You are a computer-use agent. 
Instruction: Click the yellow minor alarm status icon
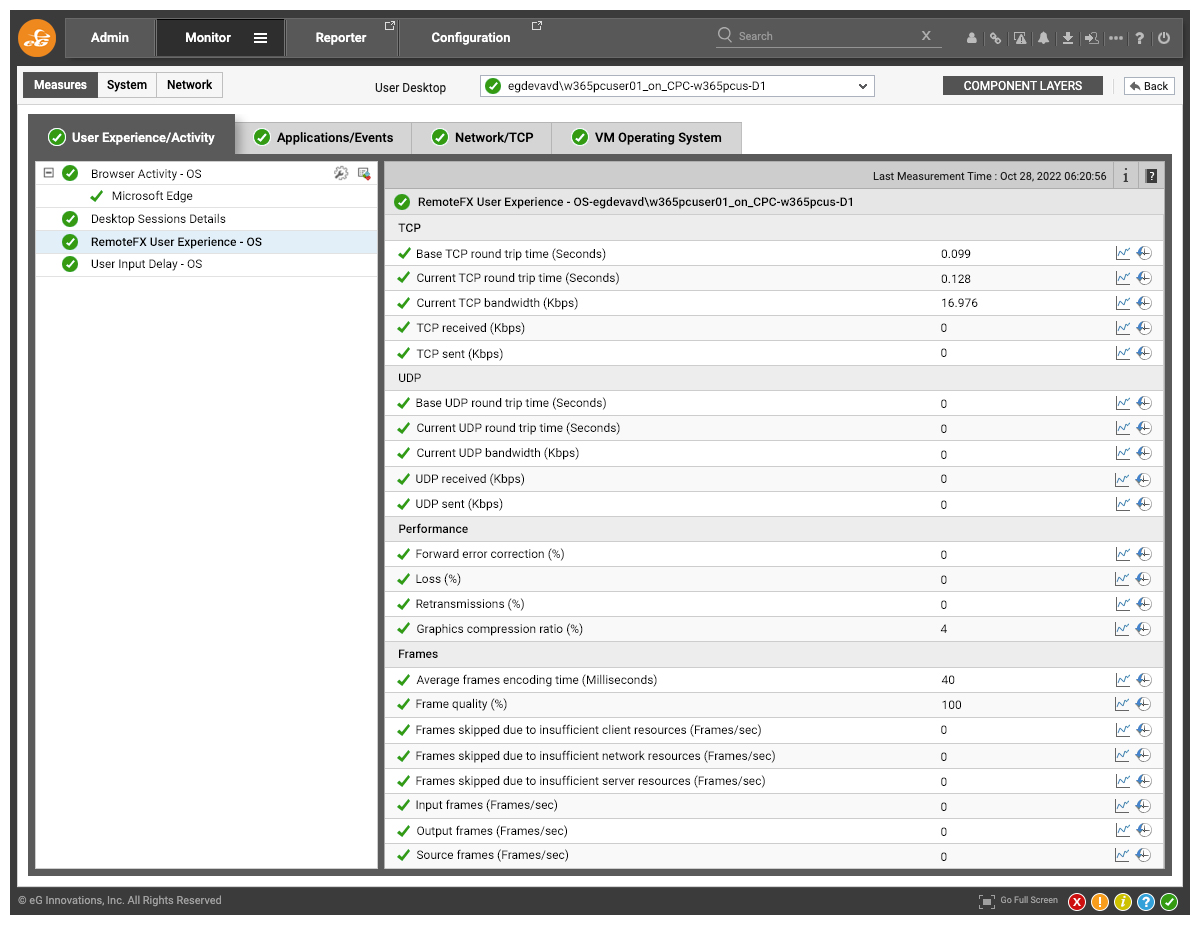point(1123,902)
